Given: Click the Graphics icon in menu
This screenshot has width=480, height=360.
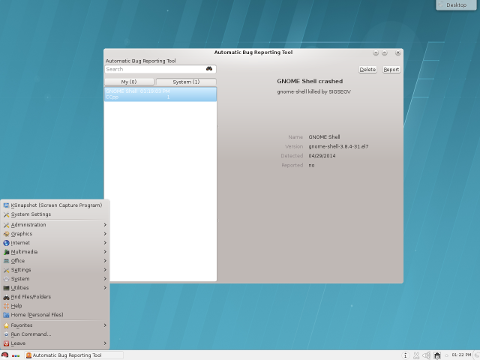Looking at the screenshot, I should [x=6, y=234].
